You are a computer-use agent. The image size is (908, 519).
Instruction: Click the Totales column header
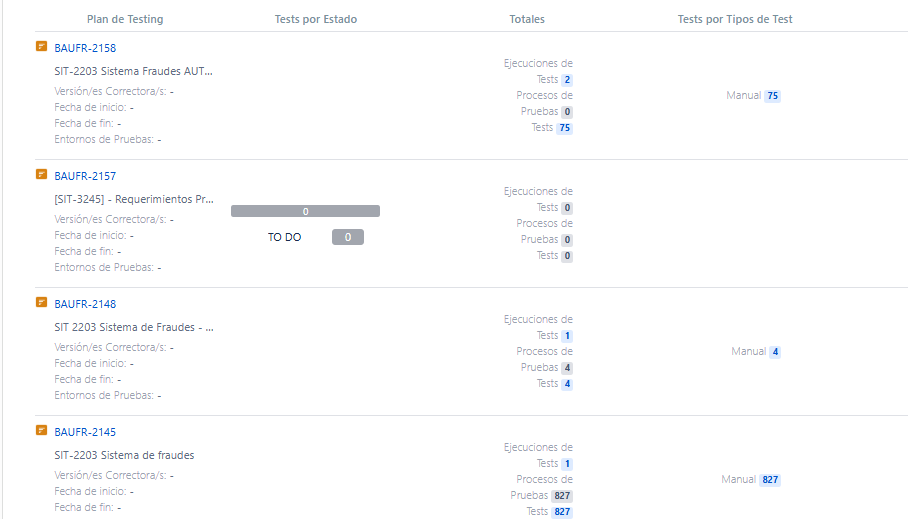pyautogui.click(x=527, y=19)
